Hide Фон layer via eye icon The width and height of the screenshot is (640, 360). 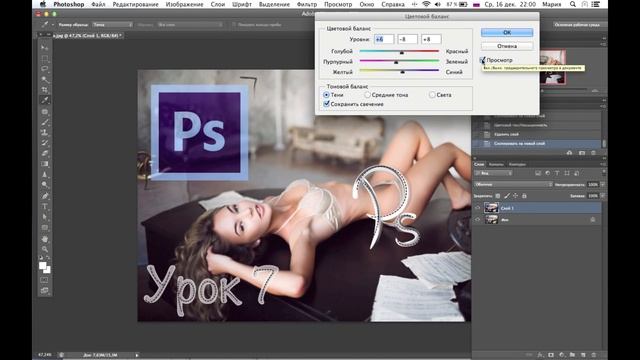coord(478,220)
